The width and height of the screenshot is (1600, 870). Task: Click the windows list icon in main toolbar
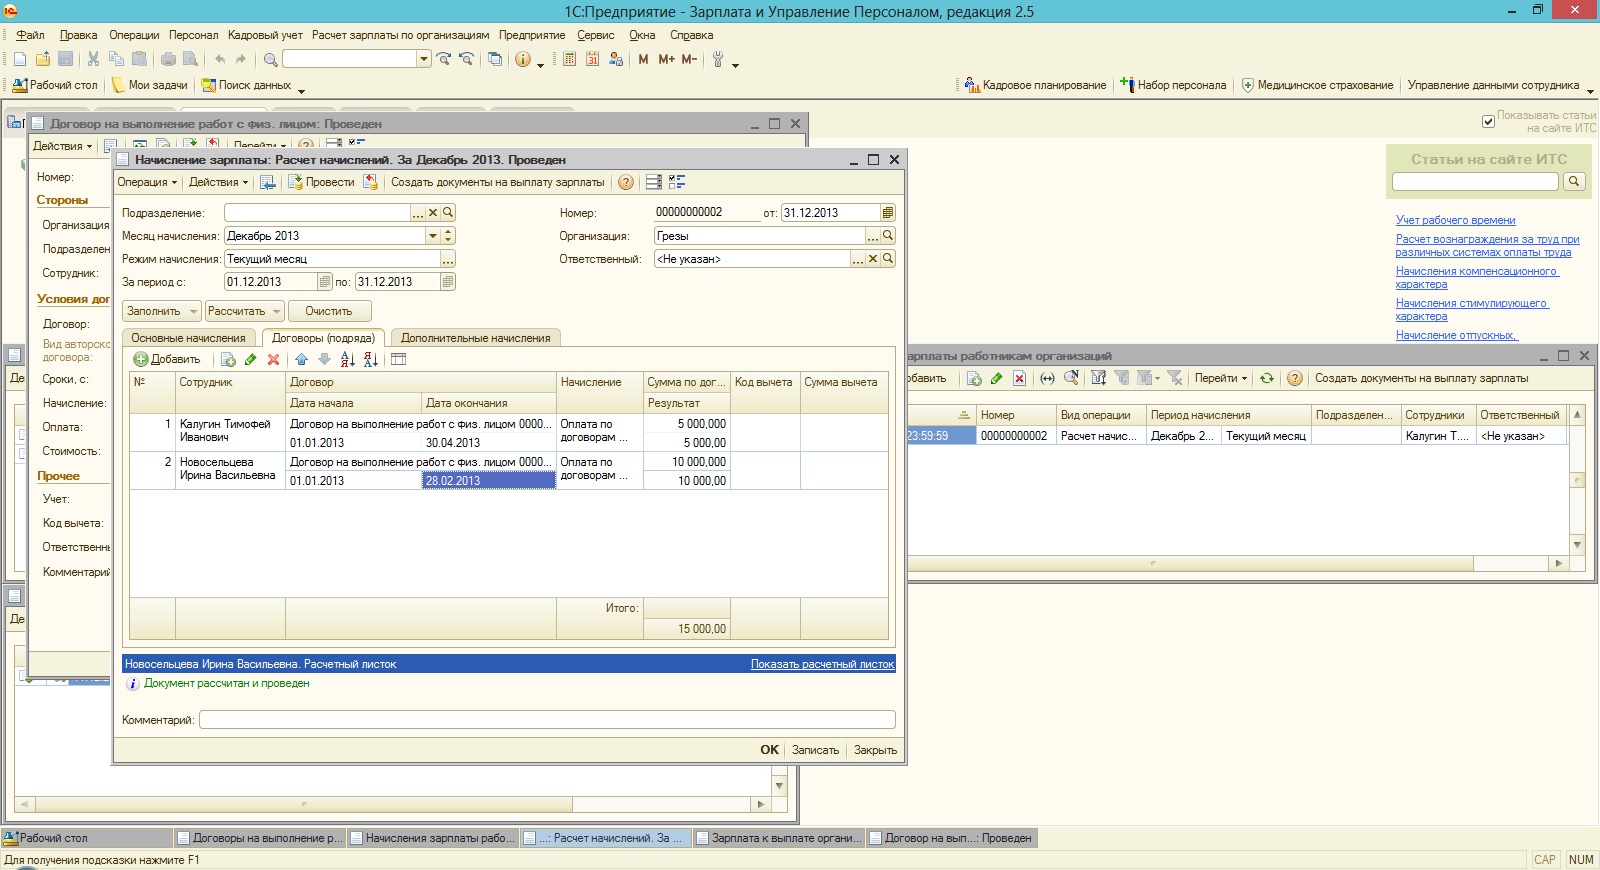495,60
